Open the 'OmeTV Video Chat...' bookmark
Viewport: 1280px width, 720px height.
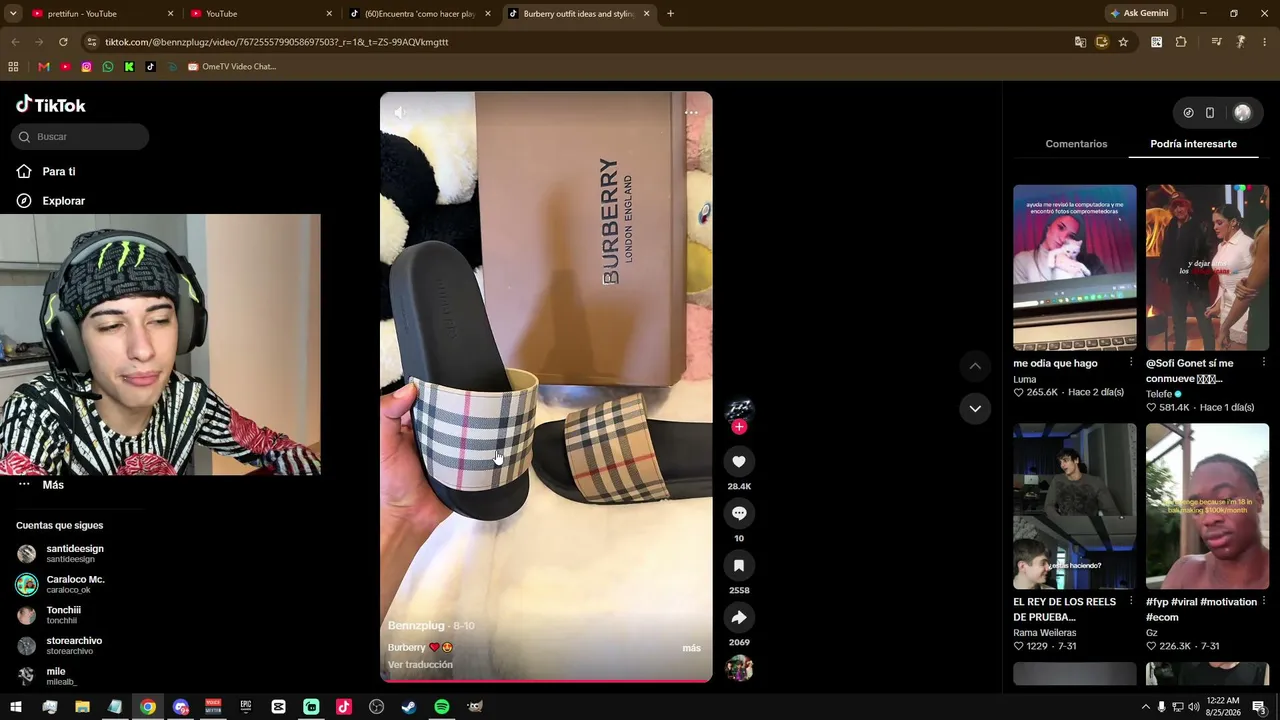coord(232,67)
